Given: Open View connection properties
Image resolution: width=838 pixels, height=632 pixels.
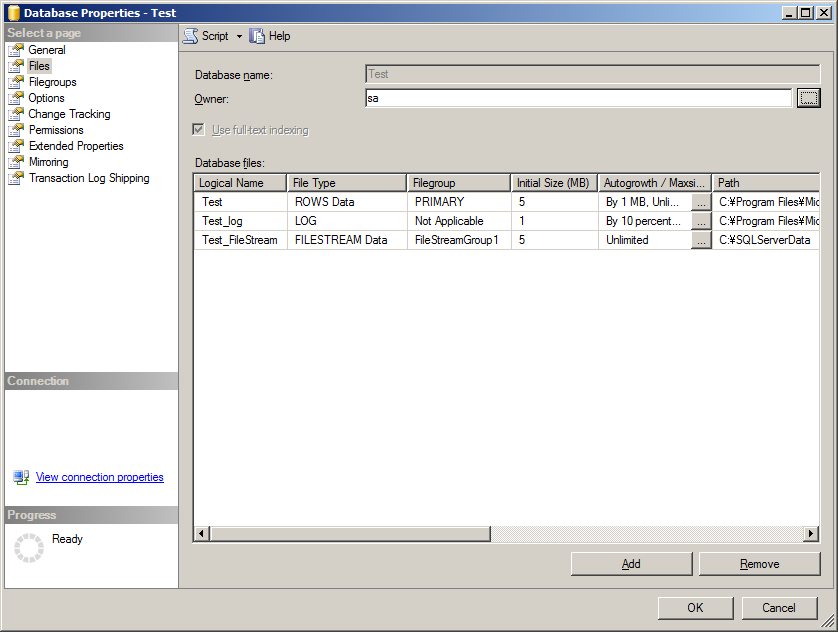Looking at the screenshot, I should 99,477.
